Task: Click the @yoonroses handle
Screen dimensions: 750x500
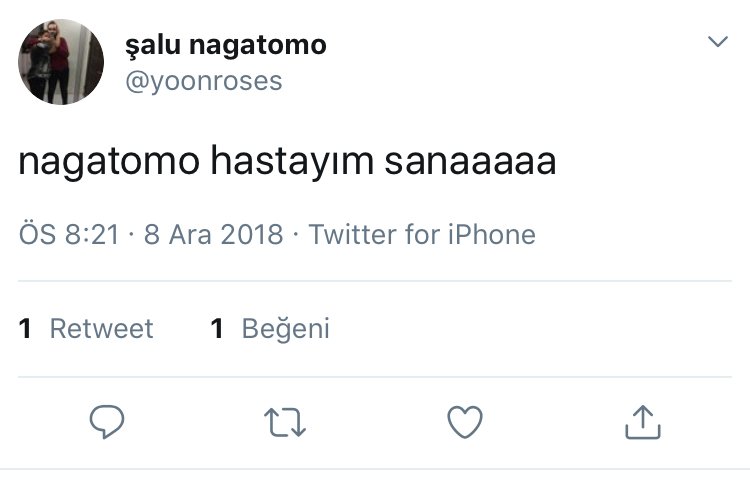Action: (x=203, y=81)
